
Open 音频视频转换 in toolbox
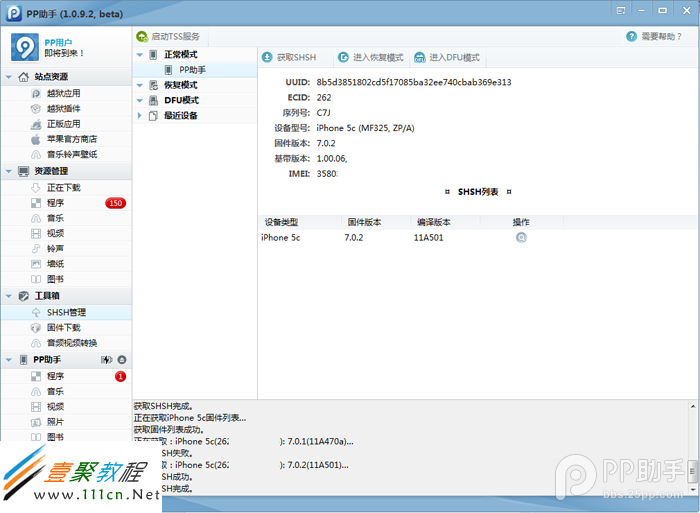click(66, 343)
